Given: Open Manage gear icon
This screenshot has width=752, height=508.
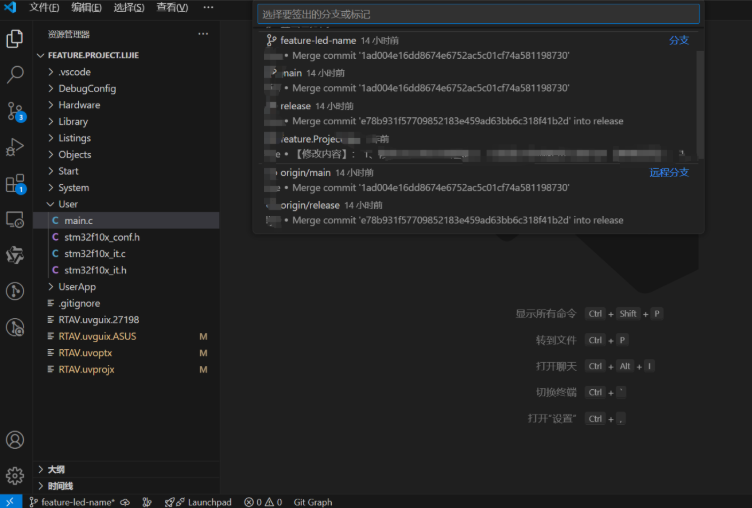Looking at the screenshot, I should click(x=14, y=475).
